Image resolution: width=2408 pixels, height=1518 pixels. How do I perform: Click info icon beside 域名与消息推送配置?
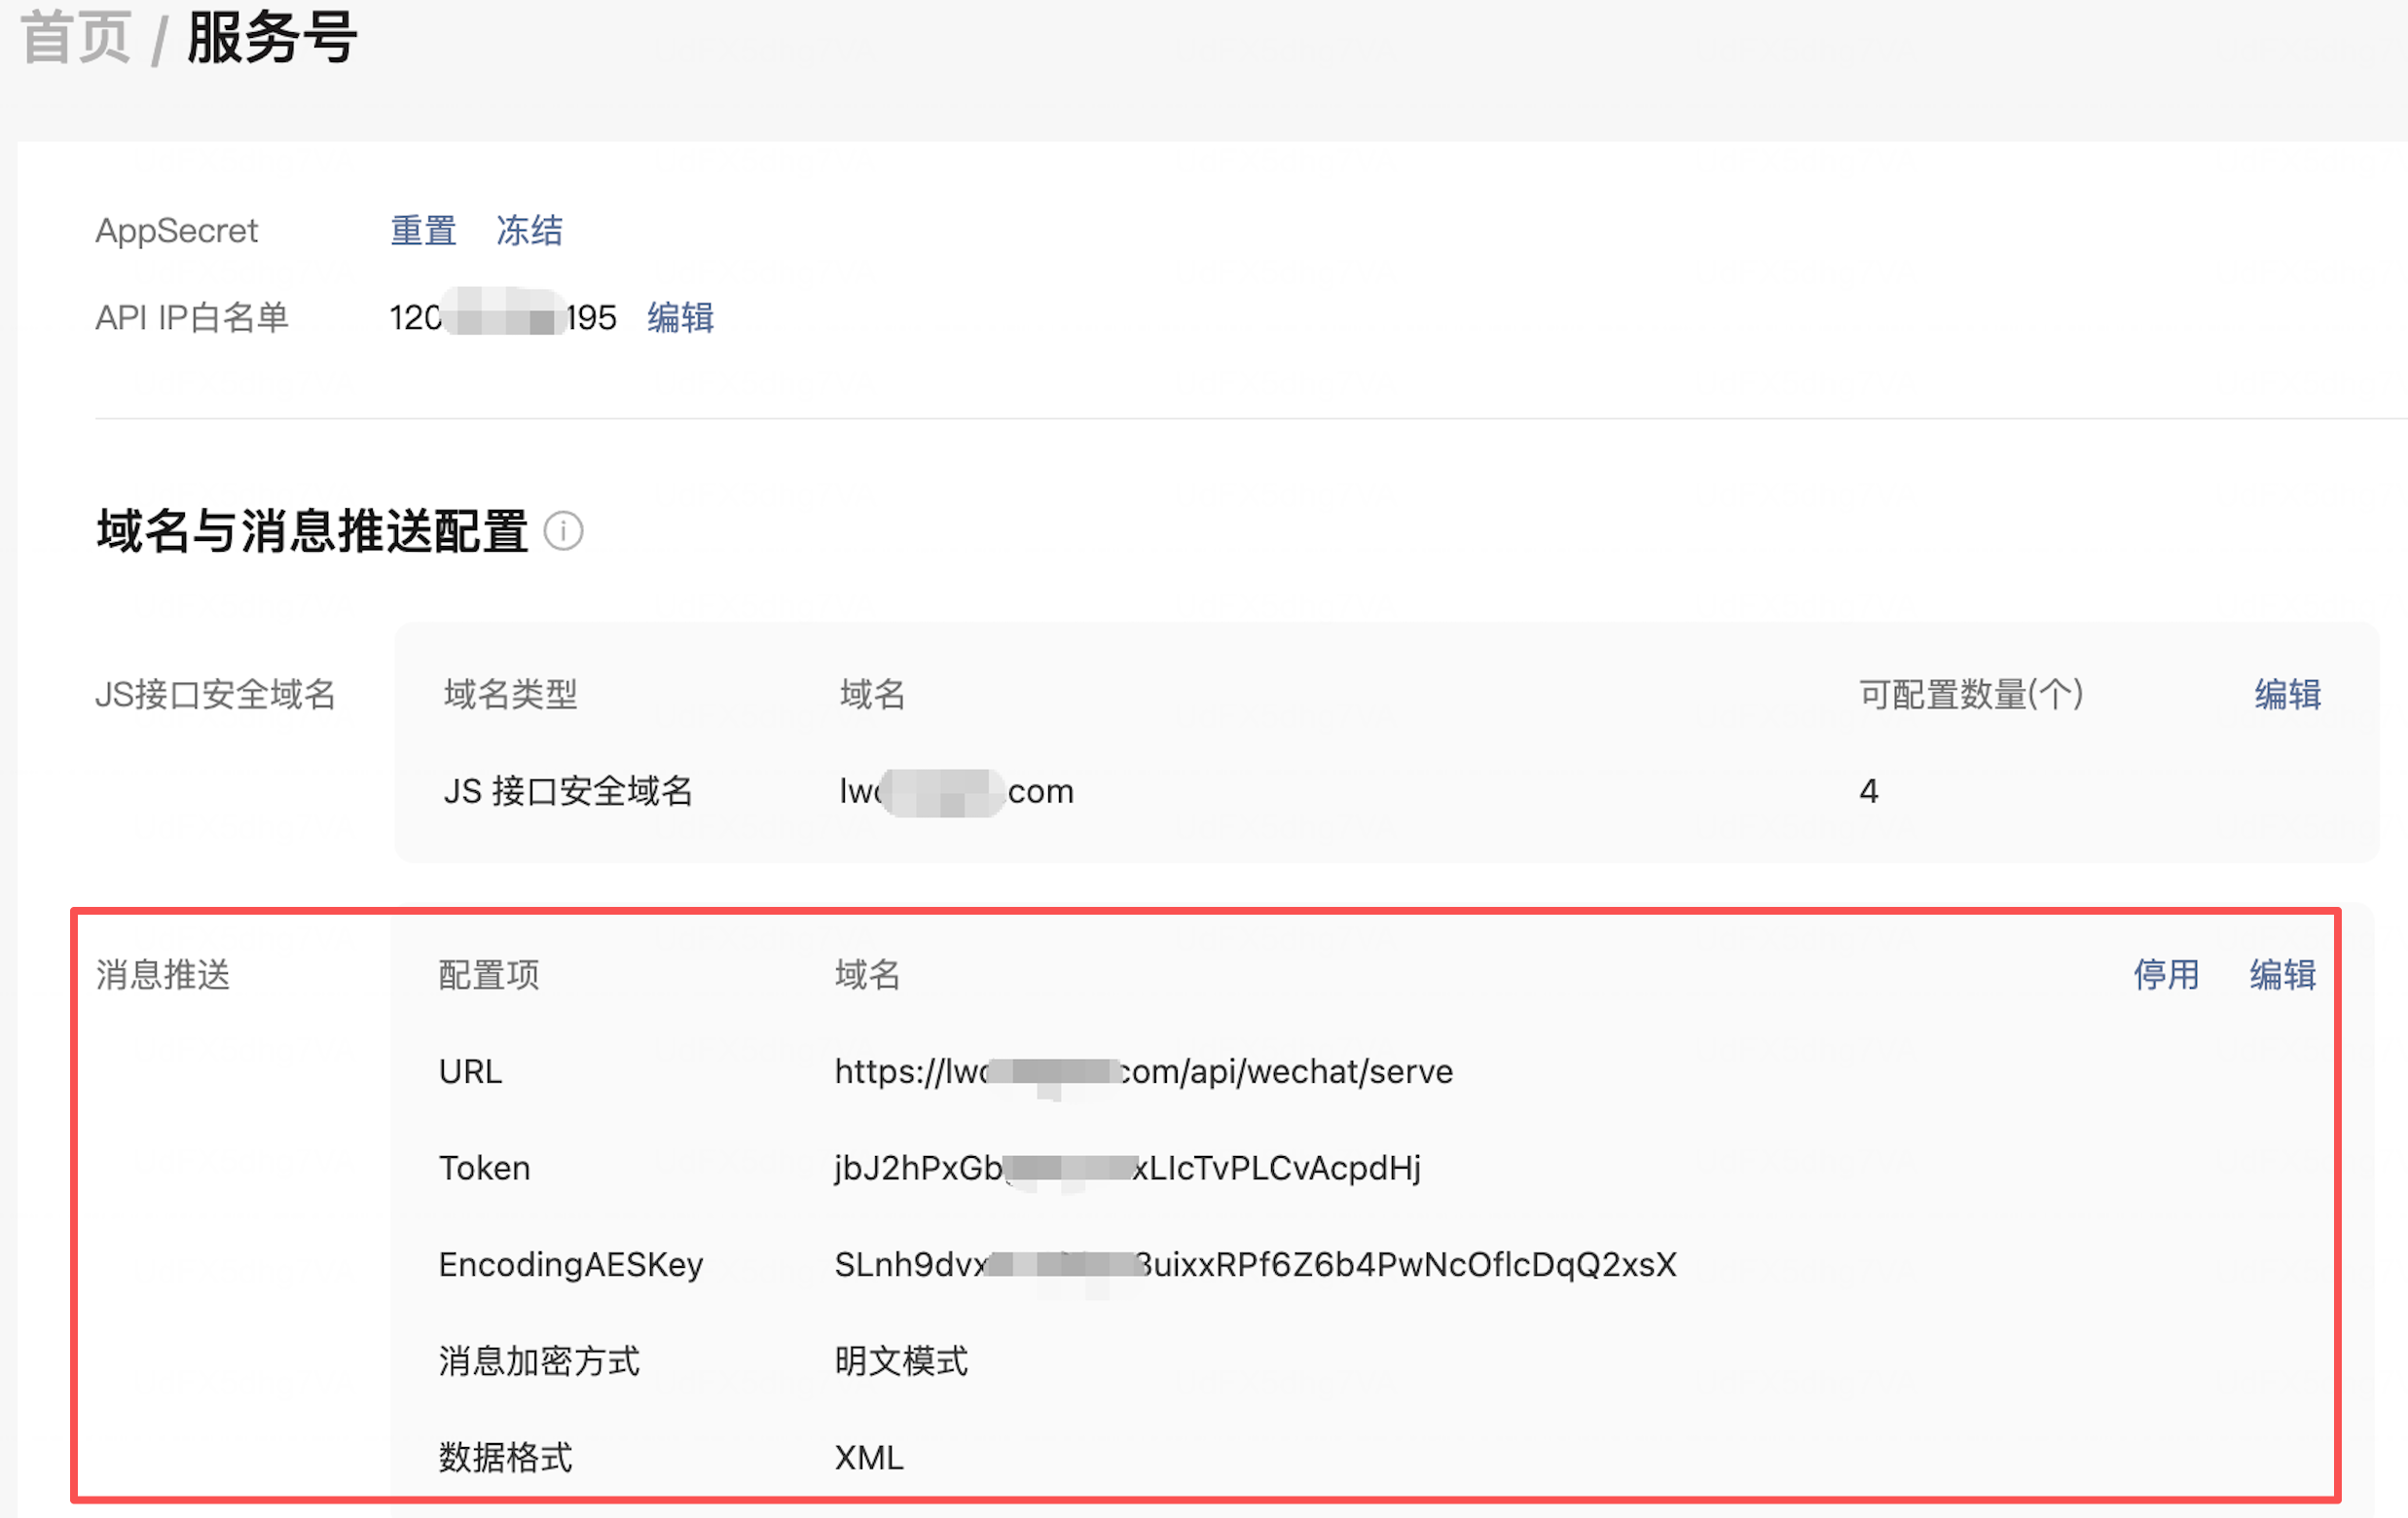563,530
